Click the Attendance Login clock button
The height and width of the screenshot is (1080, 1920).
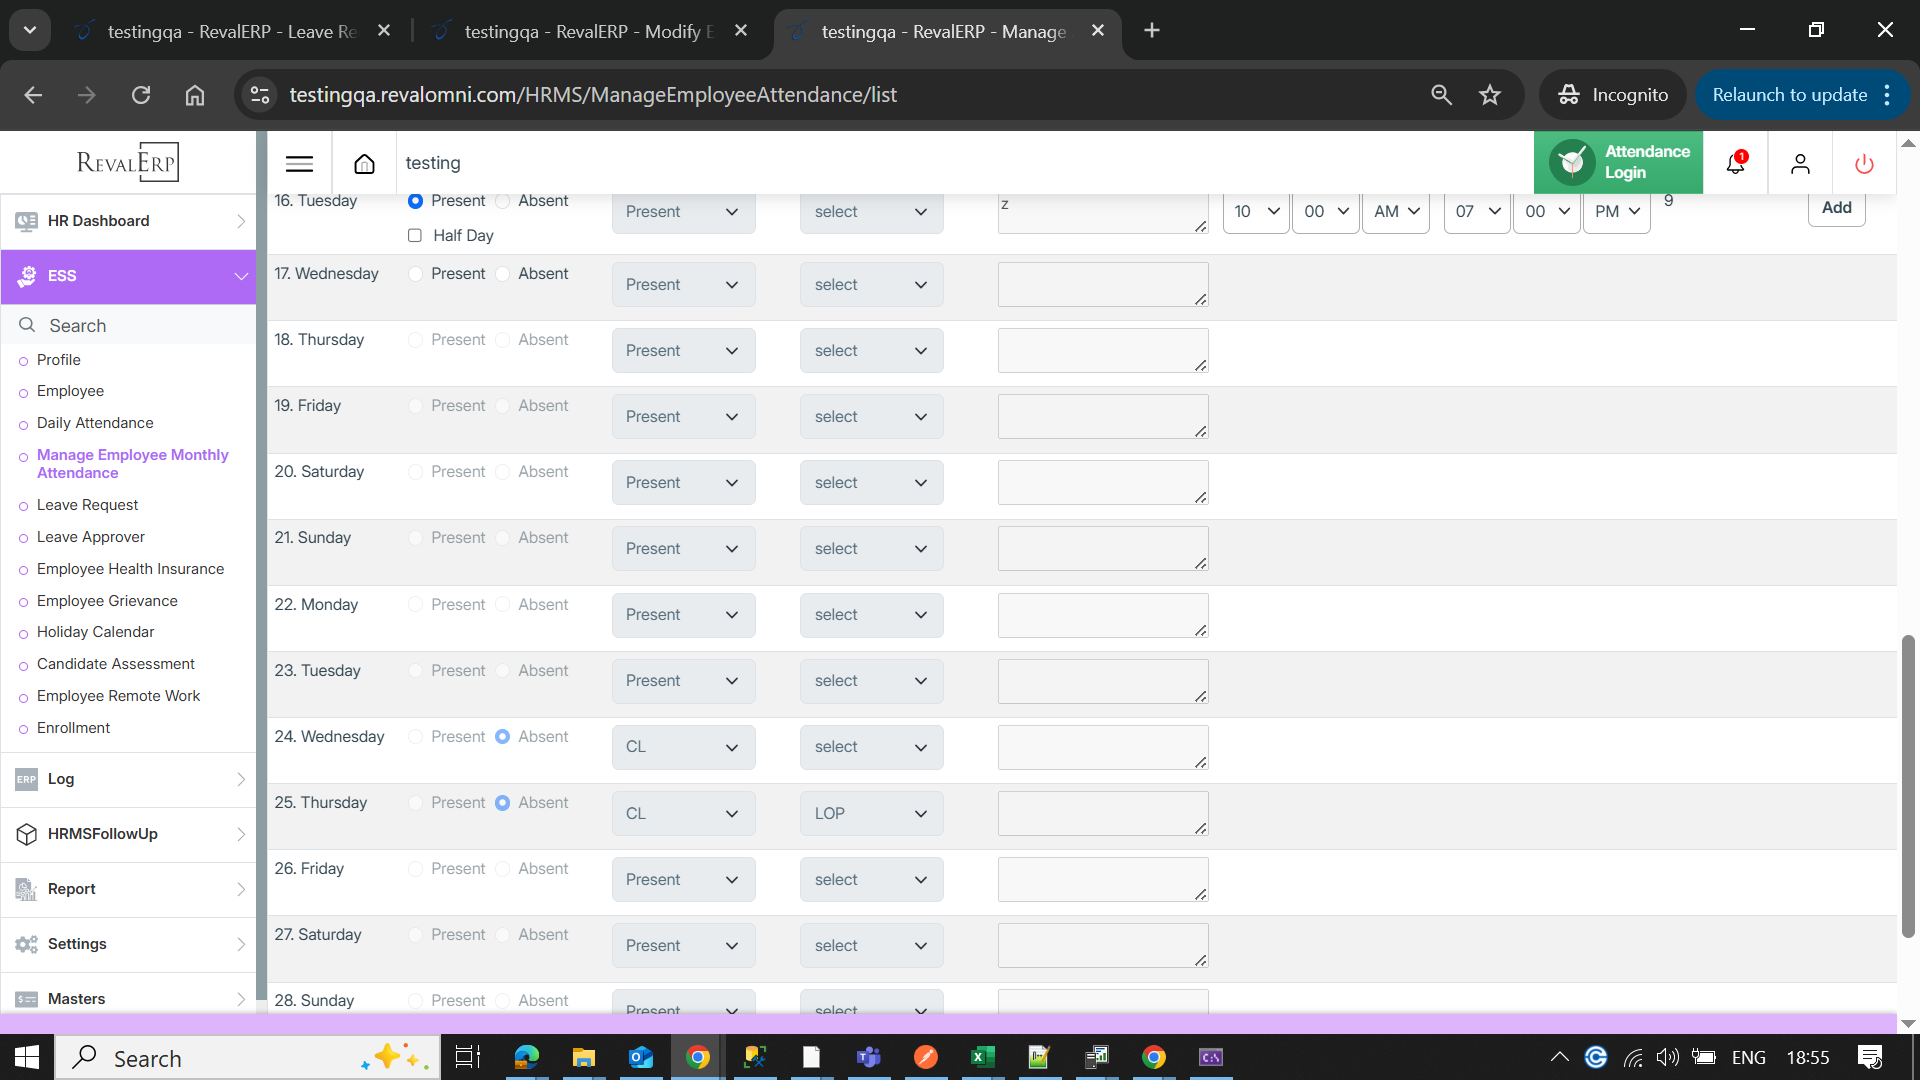coord(1618,162)
